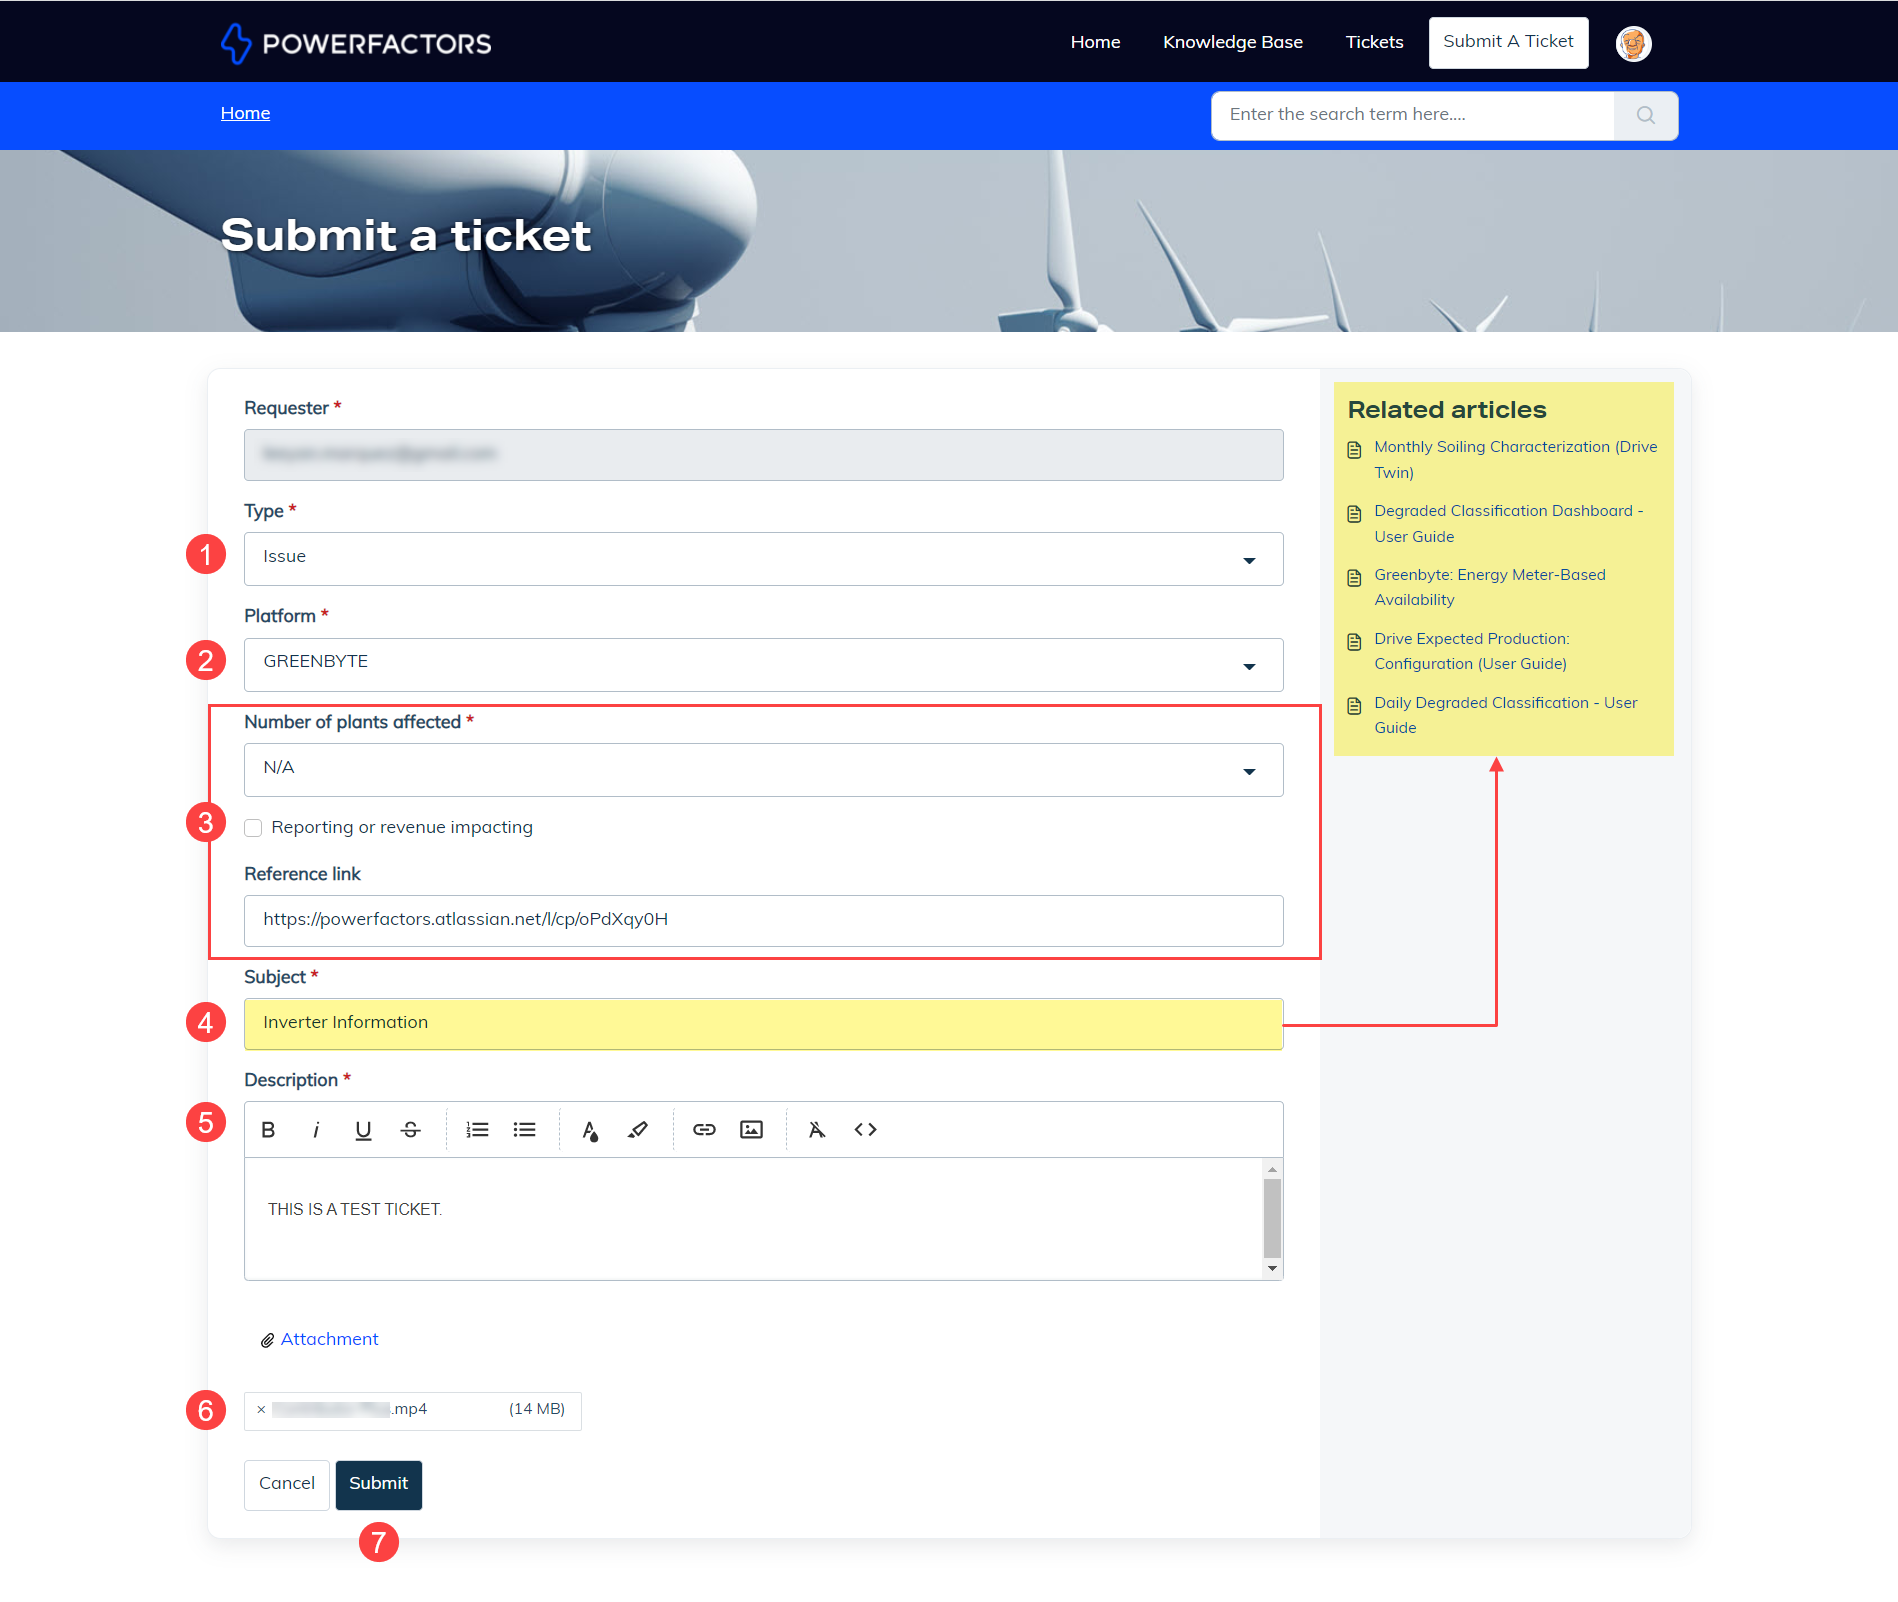Open Degraded Classification Dashboard User Guide
This screenshot has width=1898, height=1602.
point(1508,523)
